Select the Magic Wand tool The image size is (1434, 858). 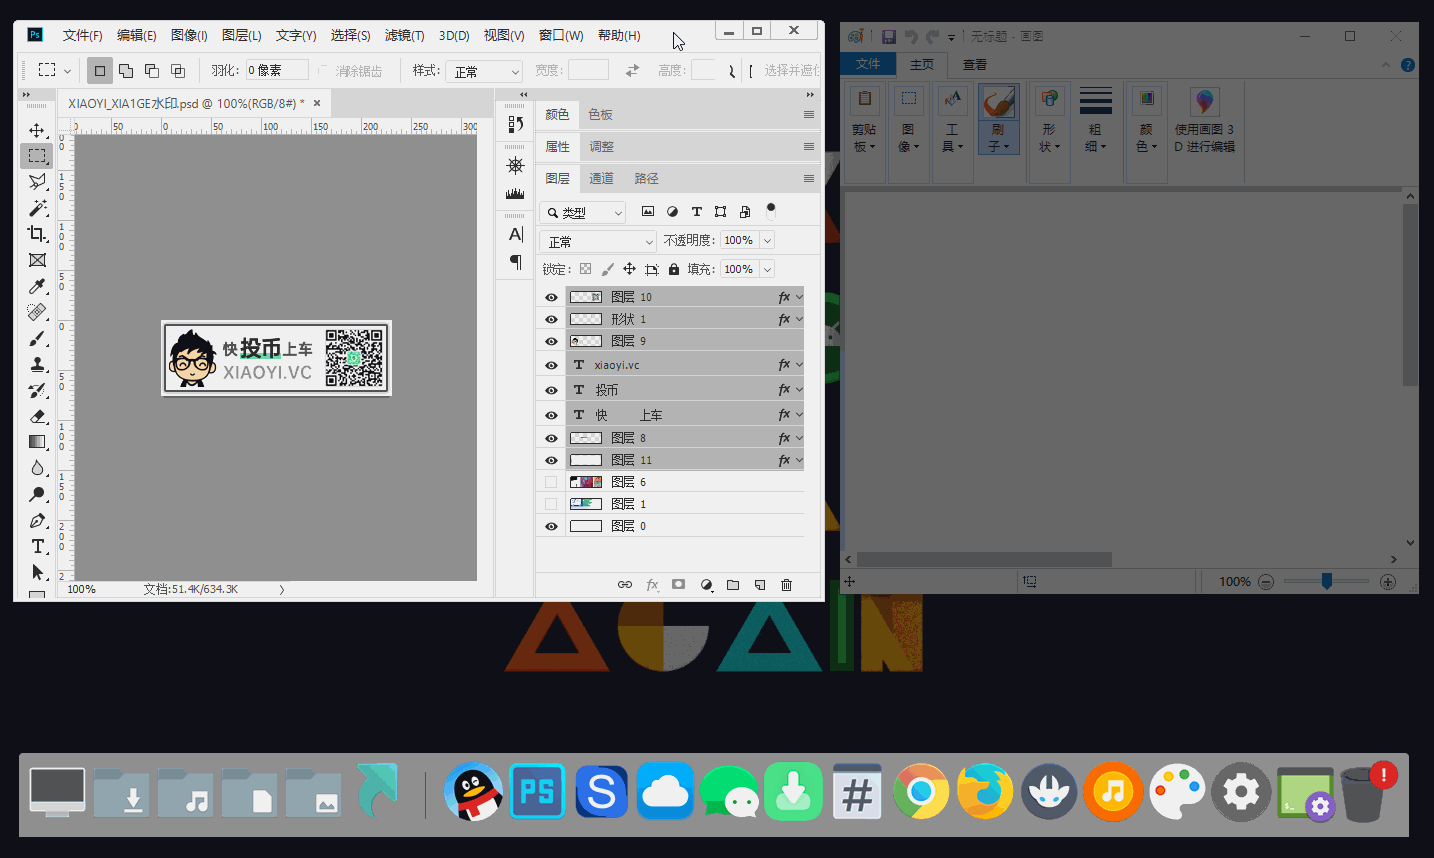[37, 208]
